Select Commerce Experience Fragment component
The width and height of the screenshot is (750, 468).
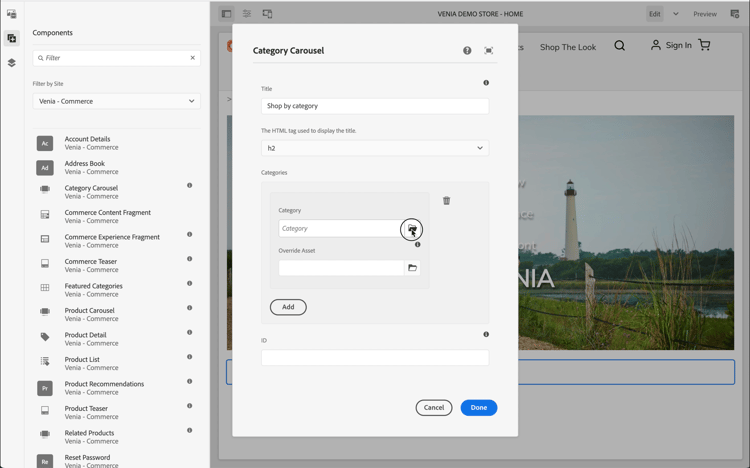tap(116, 241)
